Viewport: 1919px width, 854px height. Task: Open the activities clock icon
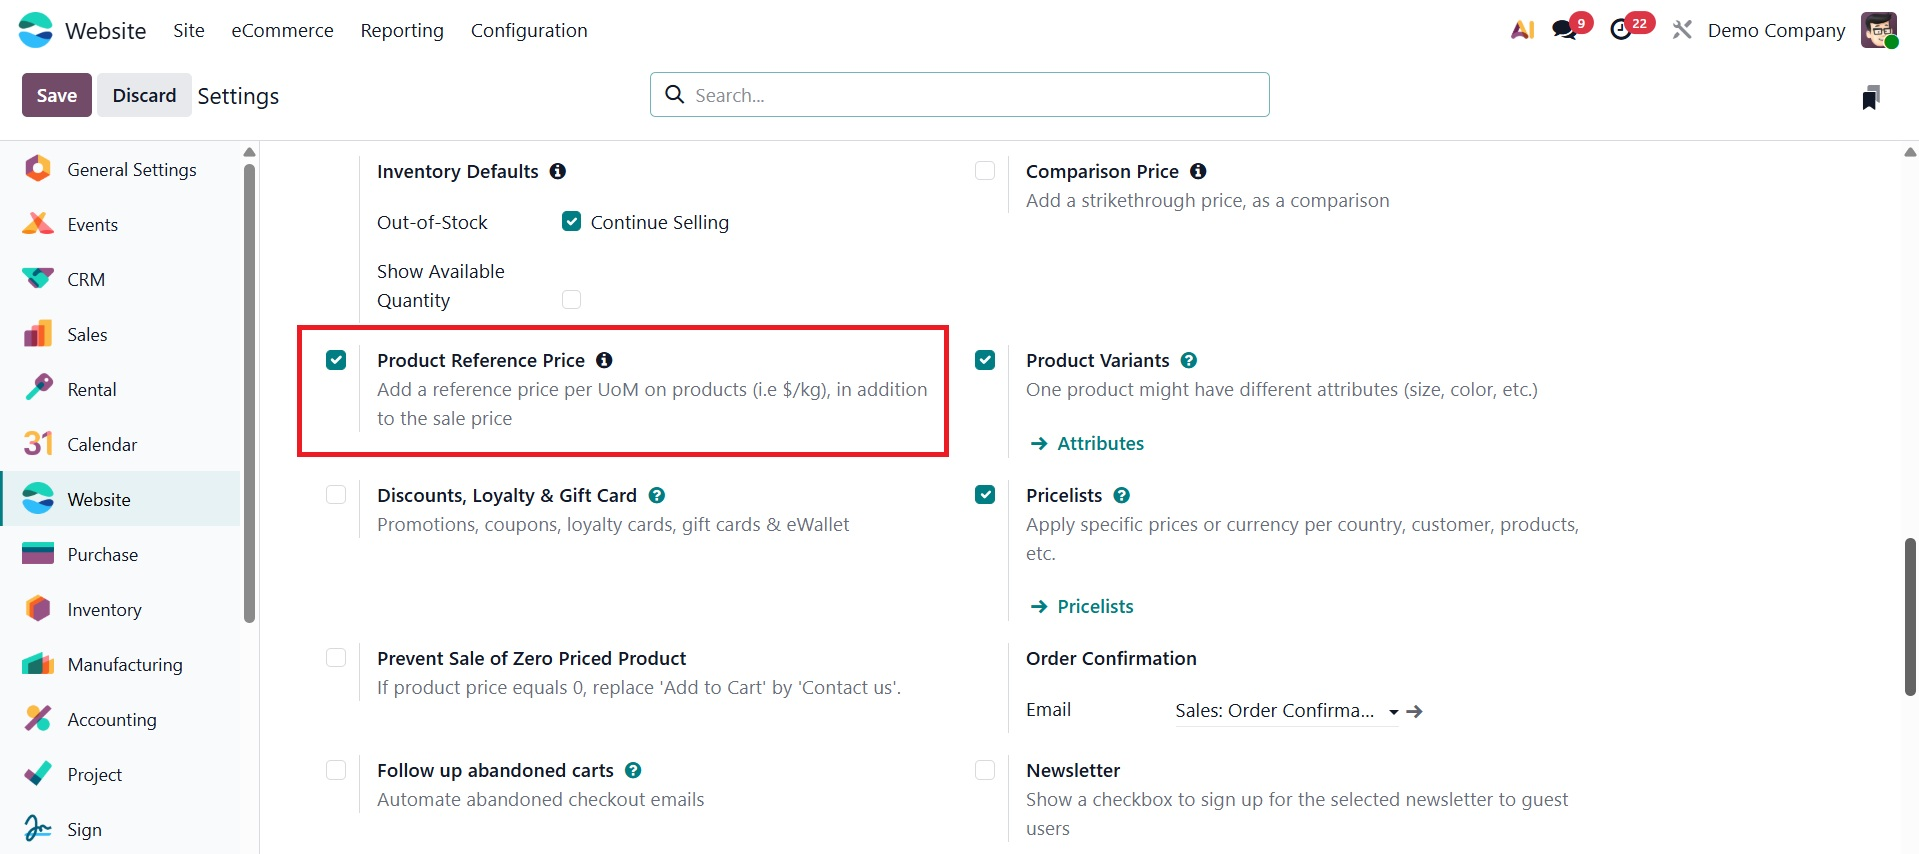tap(1621, 30)
